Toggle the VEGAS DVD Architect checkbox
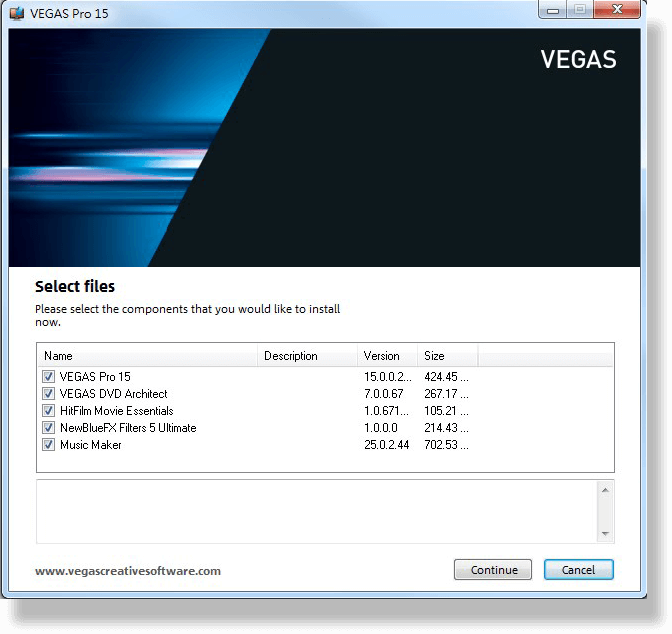 click(x=48, y=394)
